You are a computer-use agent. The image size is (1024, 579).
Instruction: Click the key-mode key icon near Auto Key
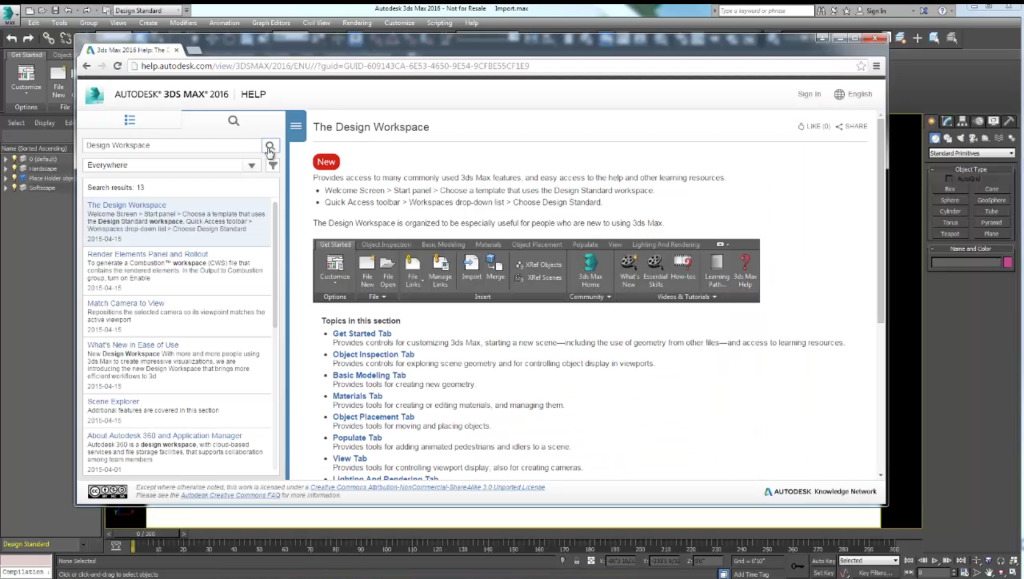[797, 566]
